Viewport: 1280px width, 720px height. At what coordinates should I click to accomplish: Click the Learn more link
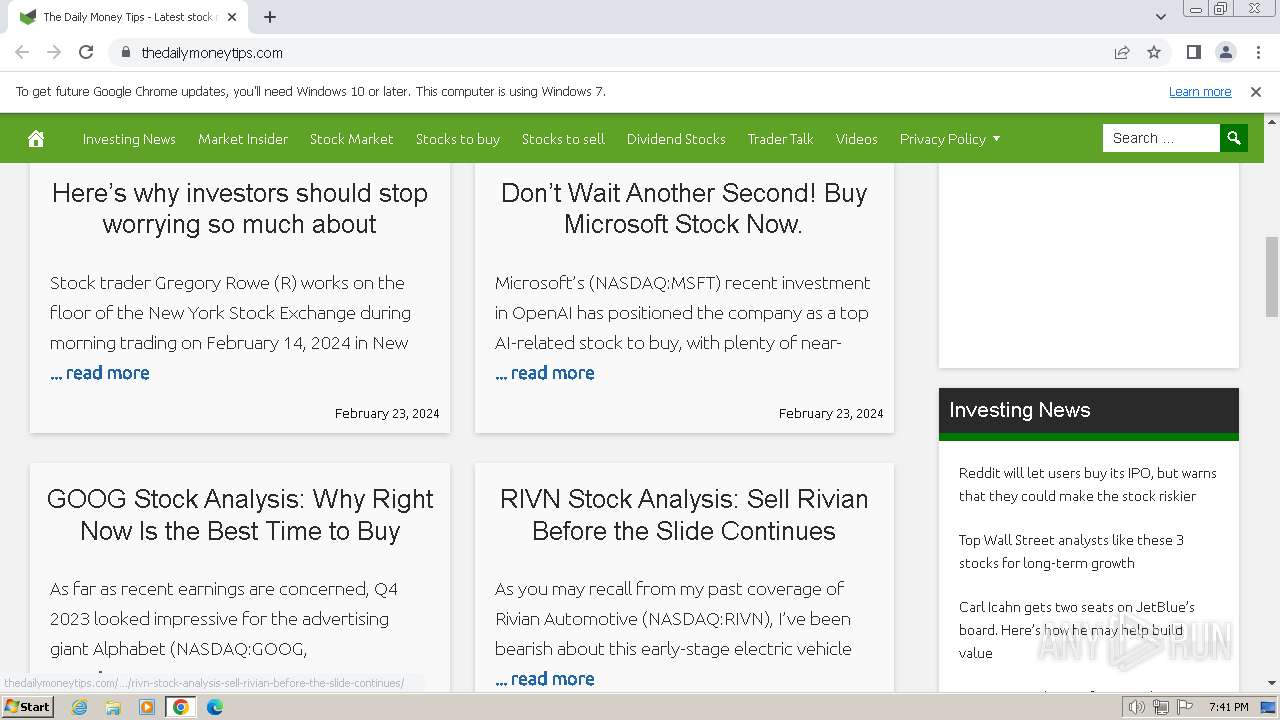point(1200,91)
